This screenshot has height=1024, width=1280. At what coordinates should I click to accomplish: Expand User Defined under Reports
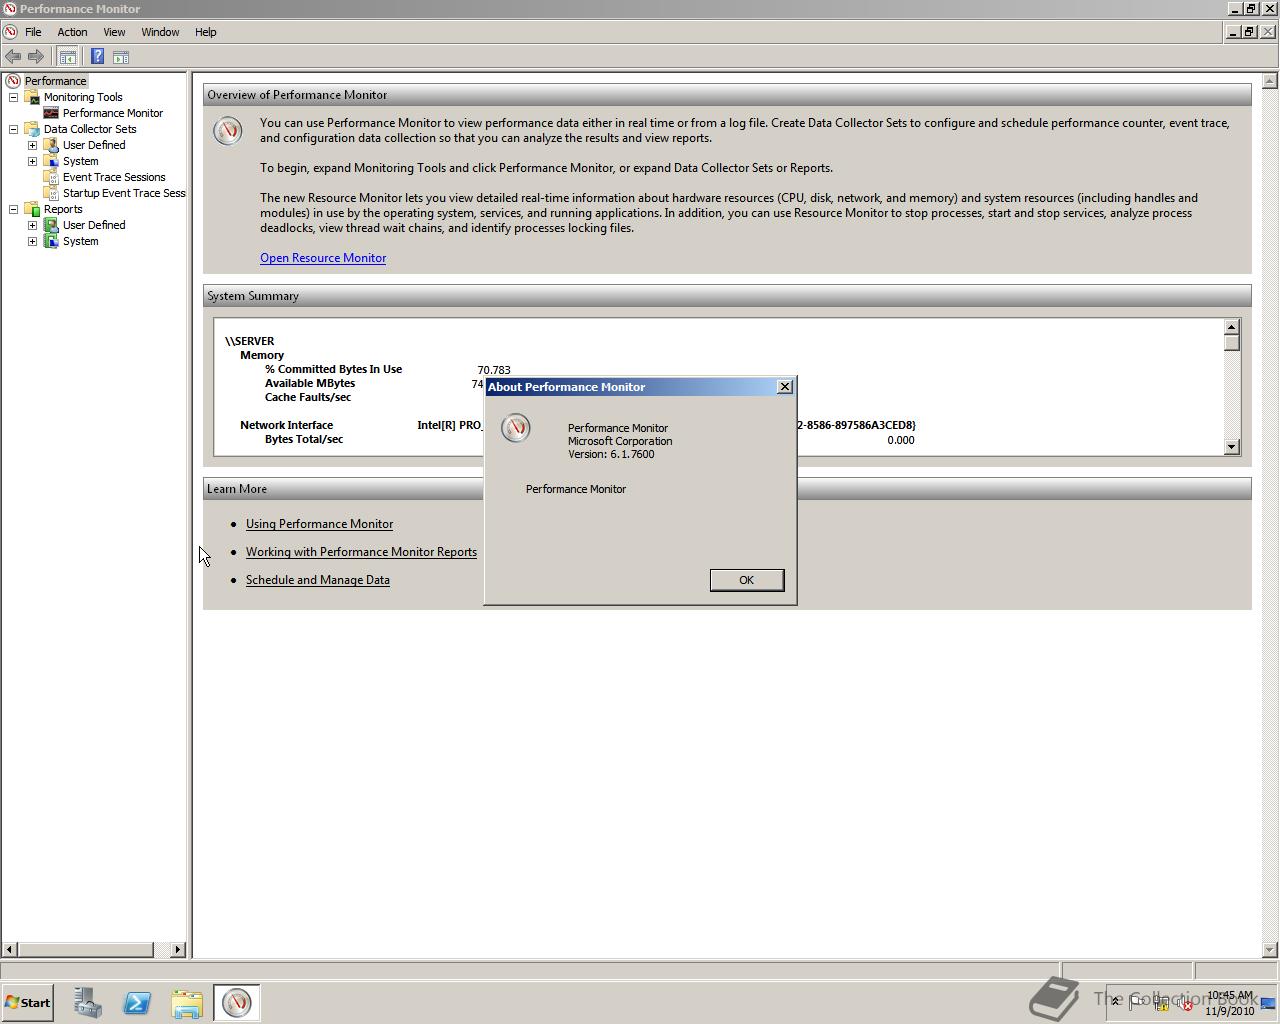pyautogui.click(x=32, y=225)
